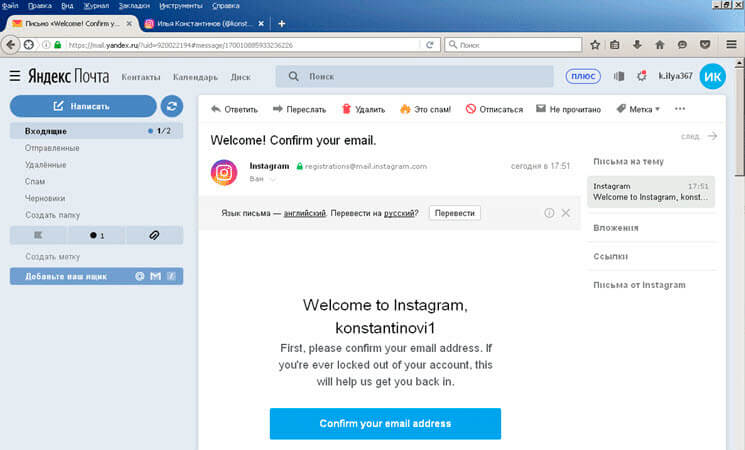The width and height of the screenshot is (745, 450).
Task: Open the Спам folder
Action: coord(35,181)
